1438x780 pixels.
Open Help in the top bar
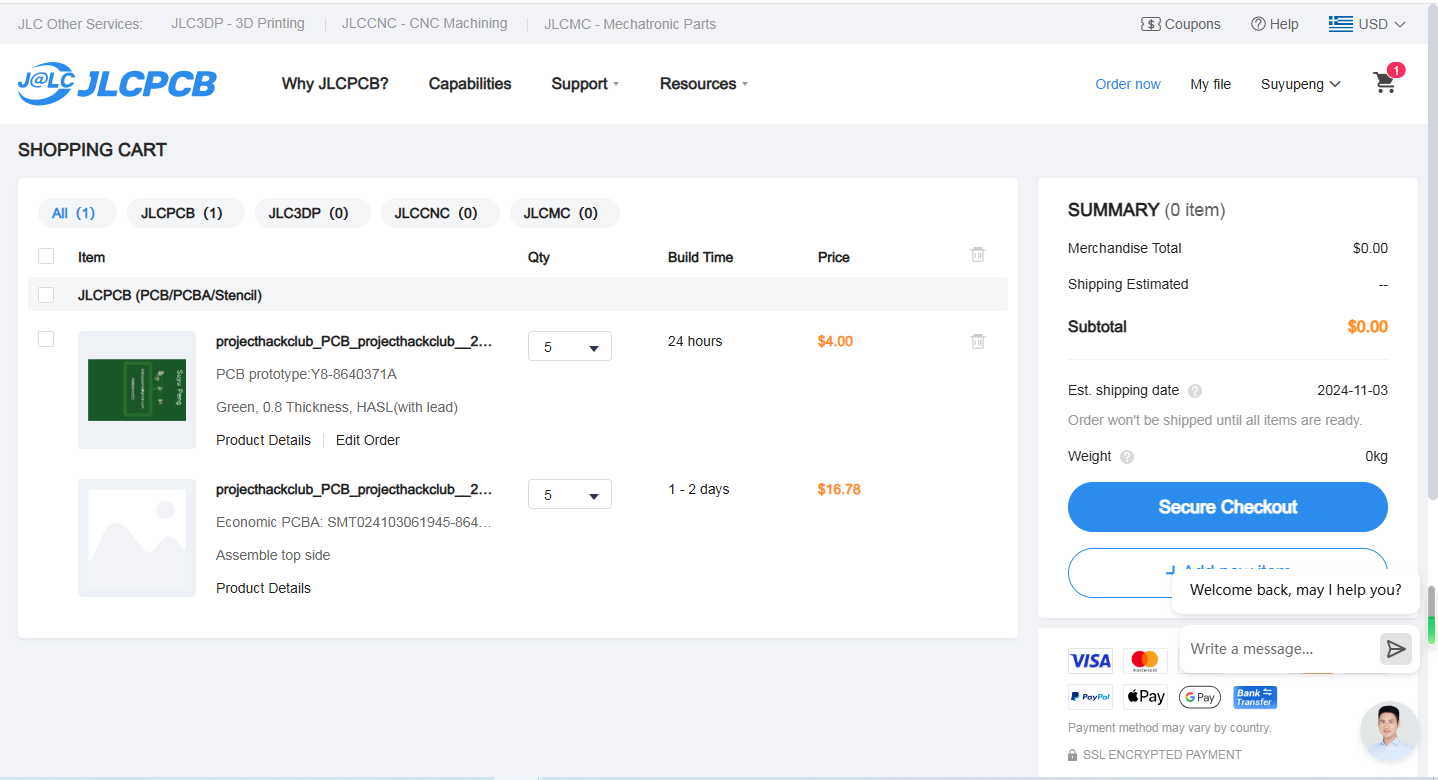click(1275, 24)
